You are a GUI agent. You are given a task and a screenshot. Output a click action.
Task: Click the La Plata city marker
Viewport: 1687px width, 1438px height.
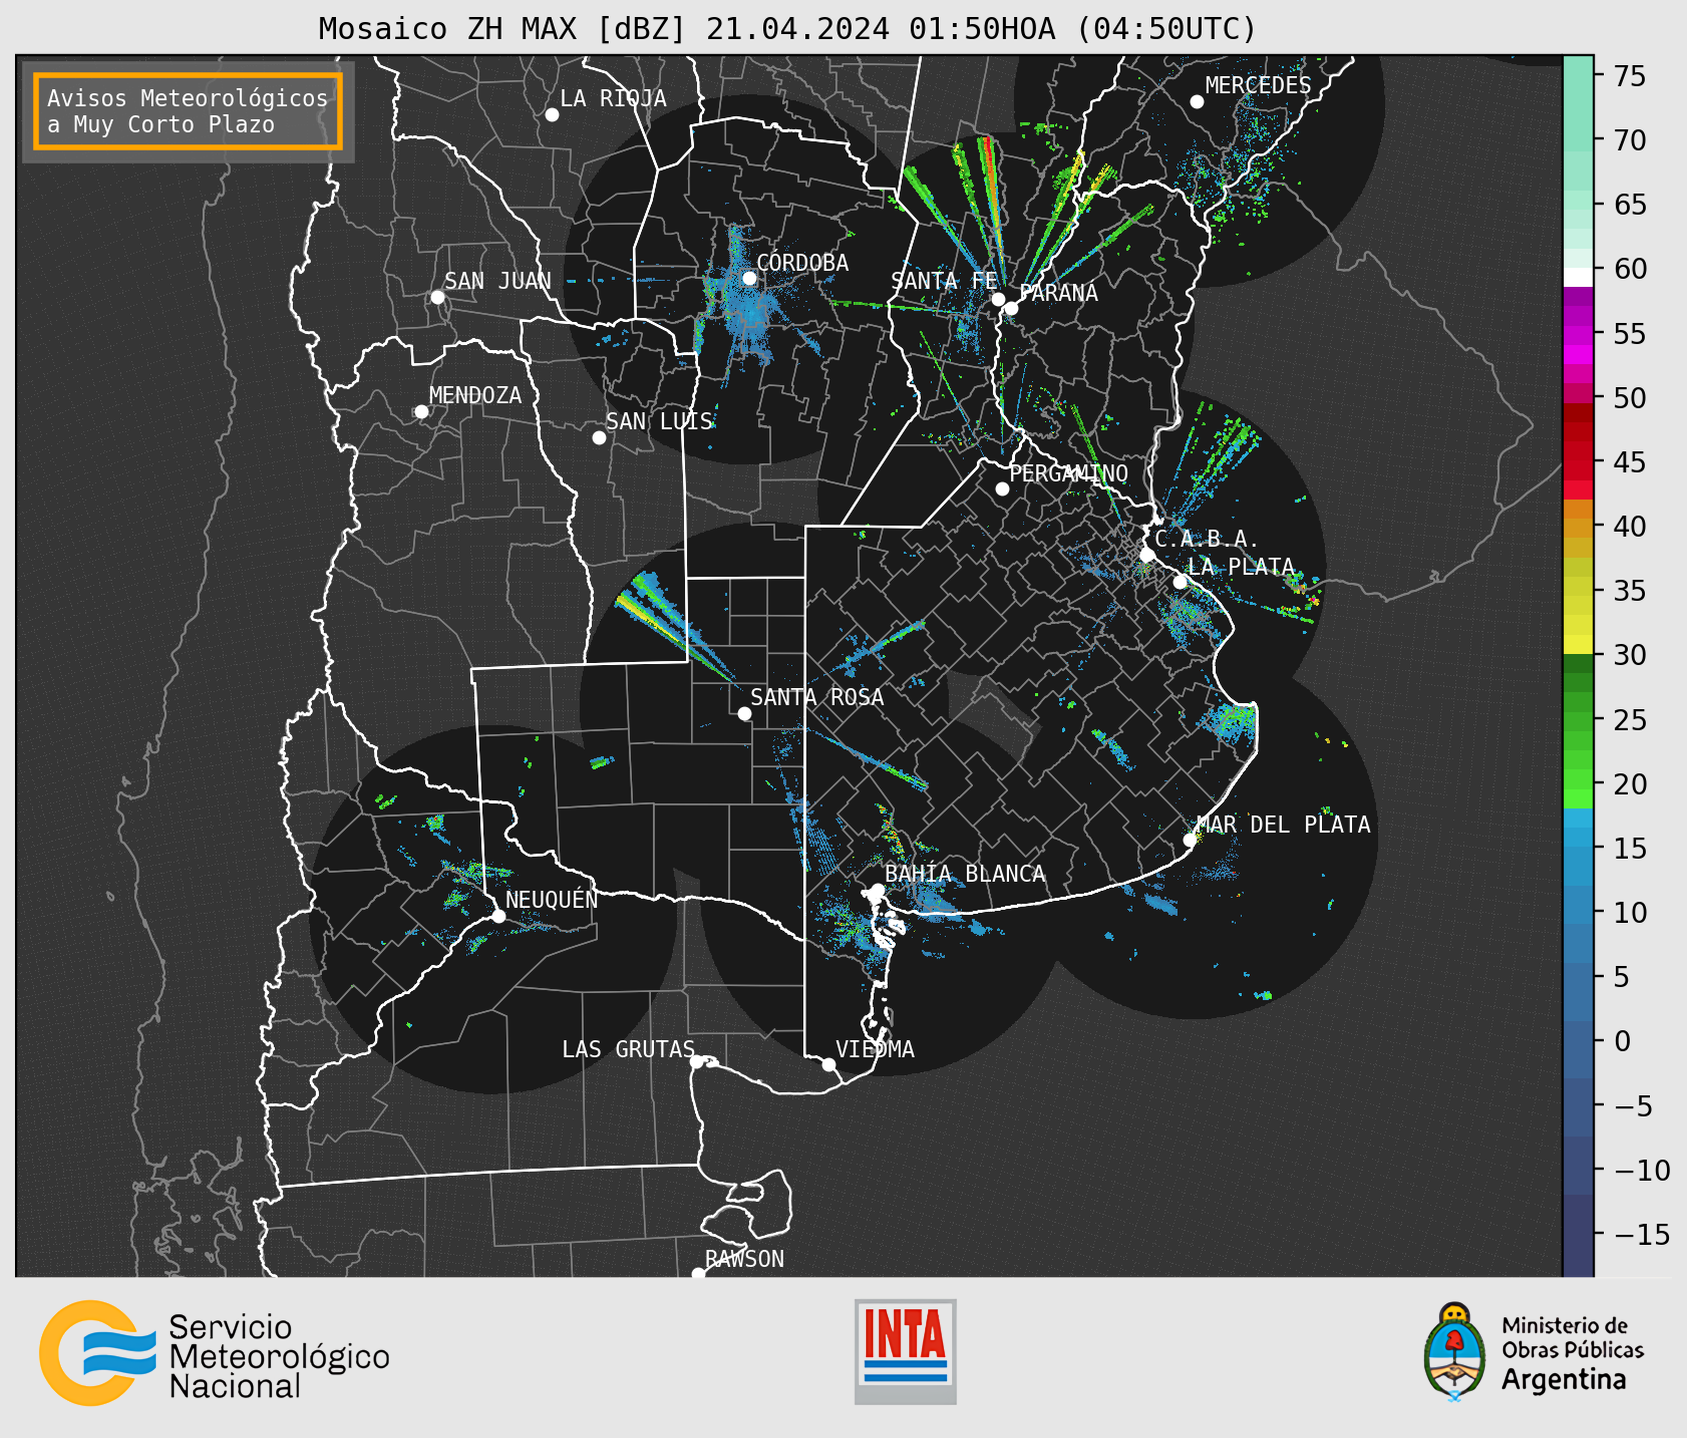coord(1180,582)
